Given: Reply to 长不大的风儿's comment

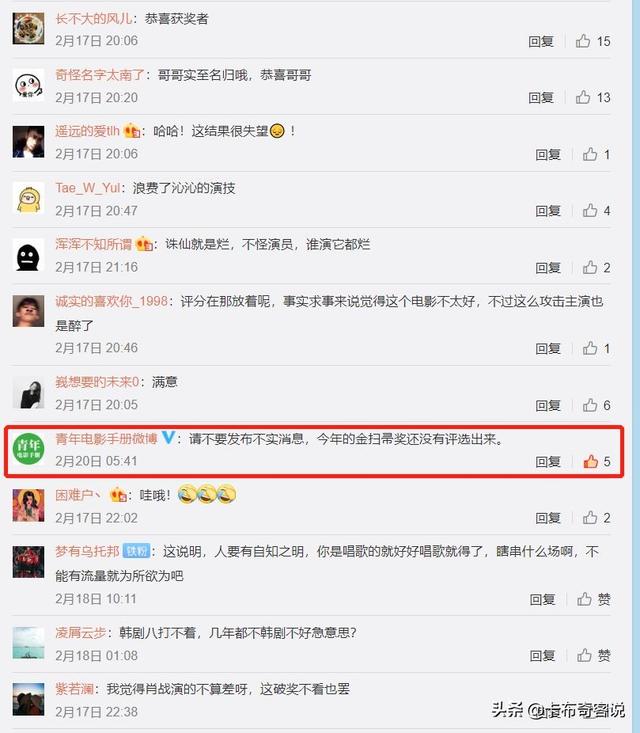Looking at the screenshot, I should pyautogui.click(x=541, y=42).
